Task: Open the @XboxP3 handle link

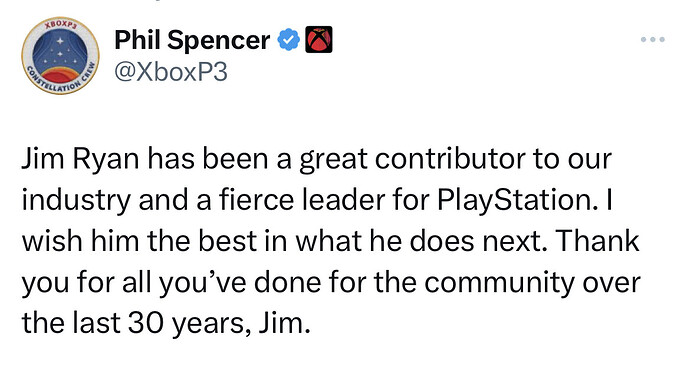Action: click(171, 71)
